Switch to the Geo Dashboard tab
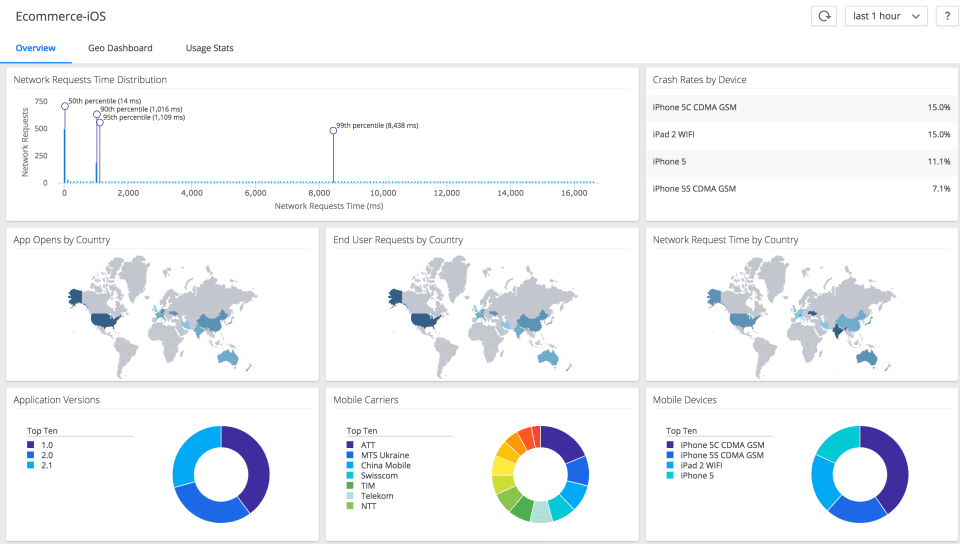The height and width of the screenshot is (544, 960). 120,48
